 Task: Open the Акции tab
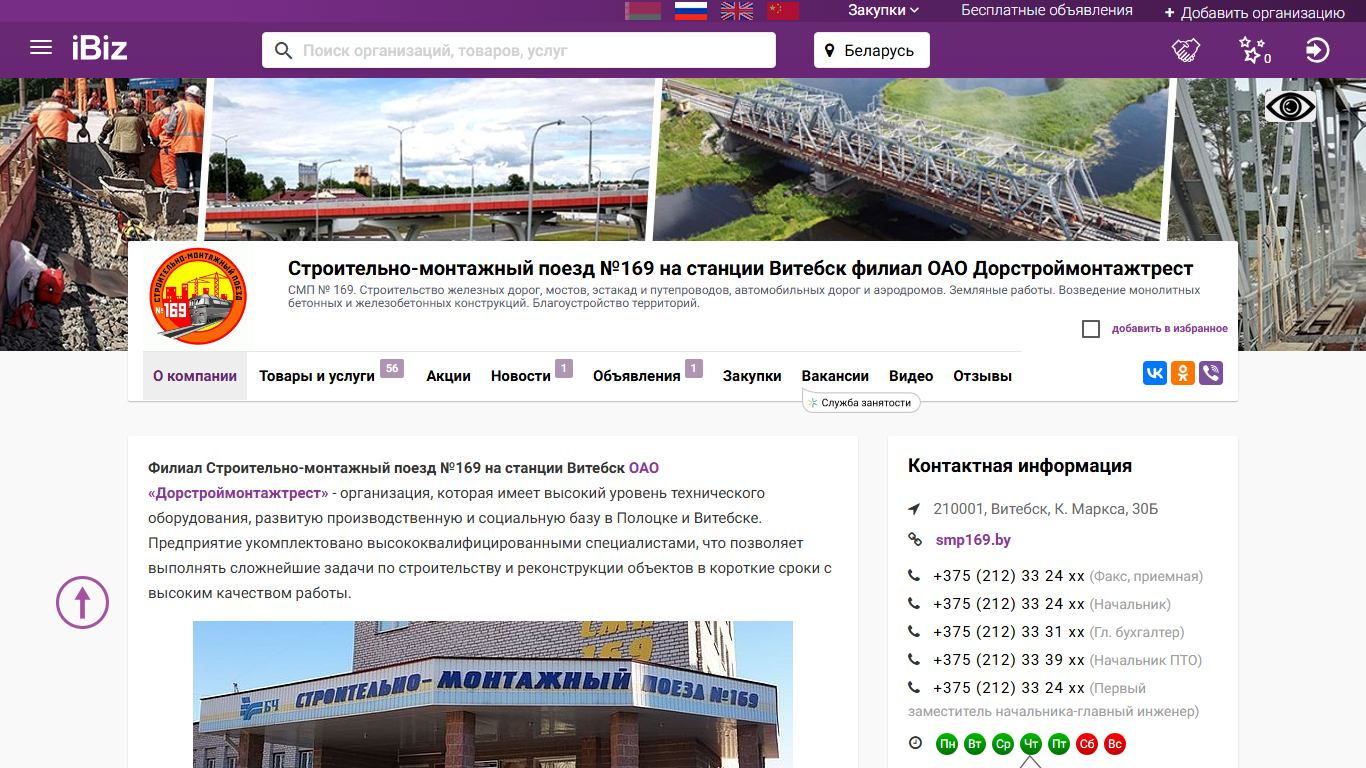coord(449,376)
